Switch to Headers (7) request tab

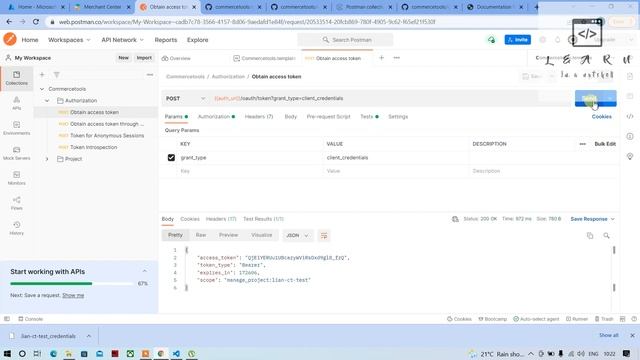259,117
